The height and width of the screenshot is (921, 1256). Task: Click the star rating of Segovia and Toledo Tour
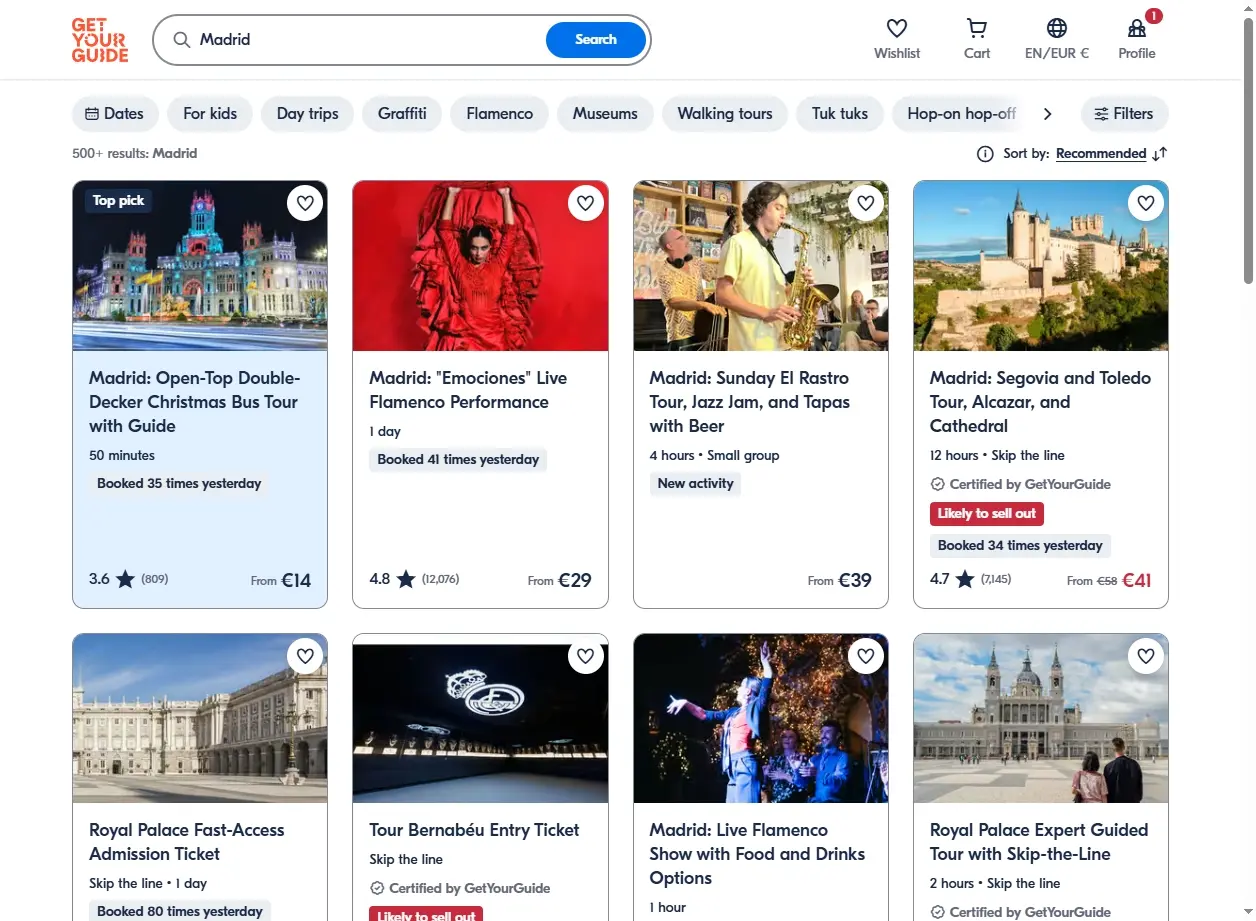tap(965, 579)
